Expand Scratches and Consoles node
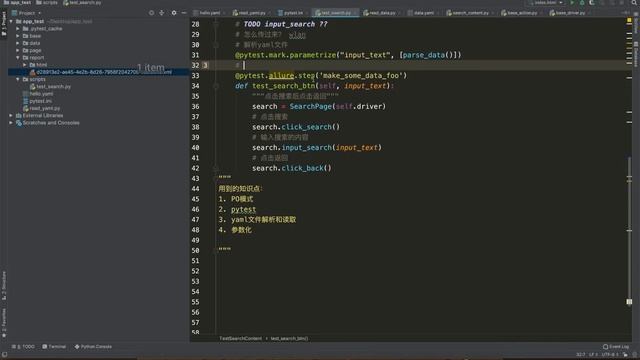 click(x=11, y=123)
